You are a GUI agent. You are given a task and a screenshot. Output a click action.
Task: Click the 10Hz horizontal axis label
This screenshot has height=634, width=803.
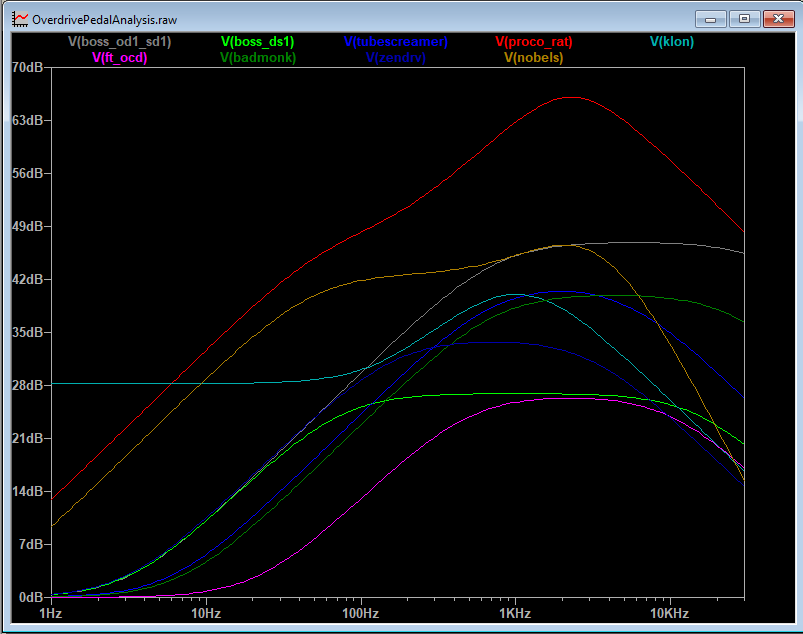[x=206, y=614]
